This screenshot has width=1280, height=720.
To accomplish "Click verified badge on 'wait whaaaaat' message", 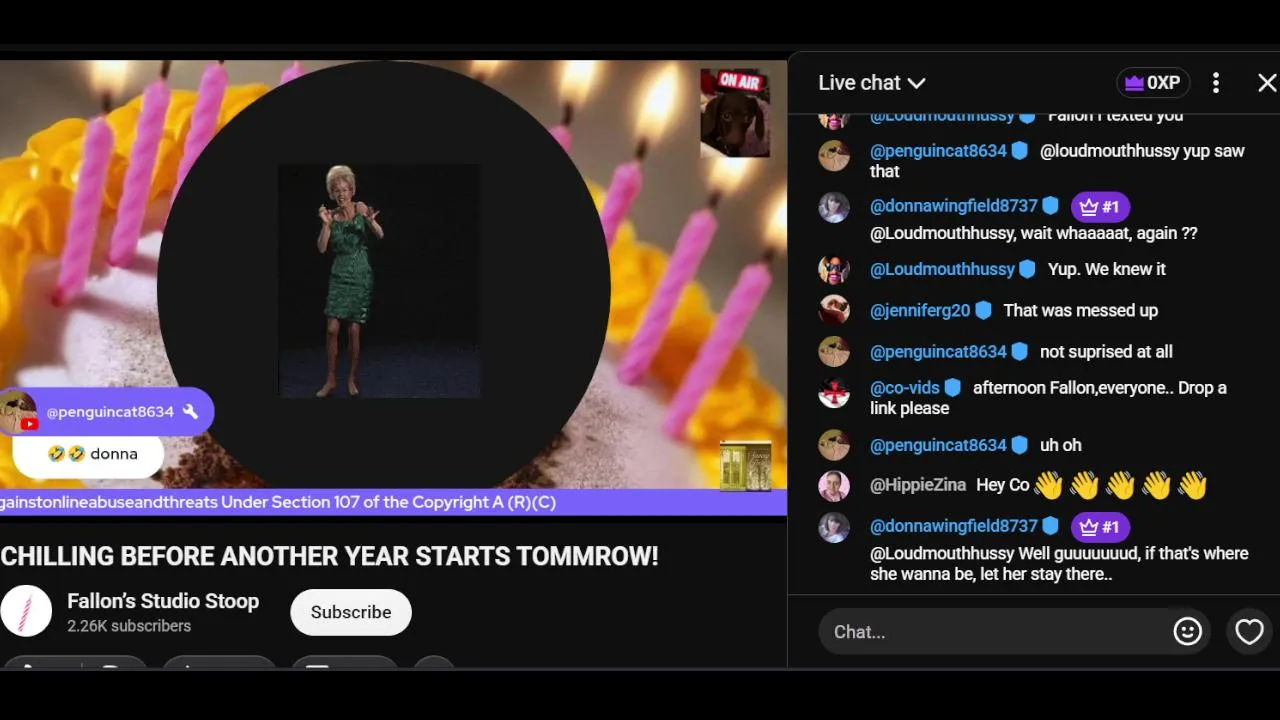I will point(1051,206).
